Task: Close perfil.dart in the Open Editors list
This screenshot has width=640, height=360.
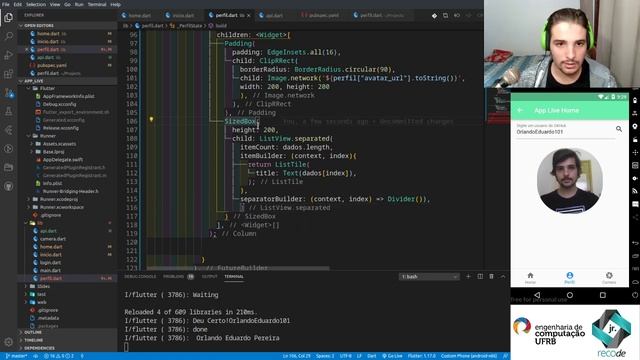Action: tap(27, 49)
